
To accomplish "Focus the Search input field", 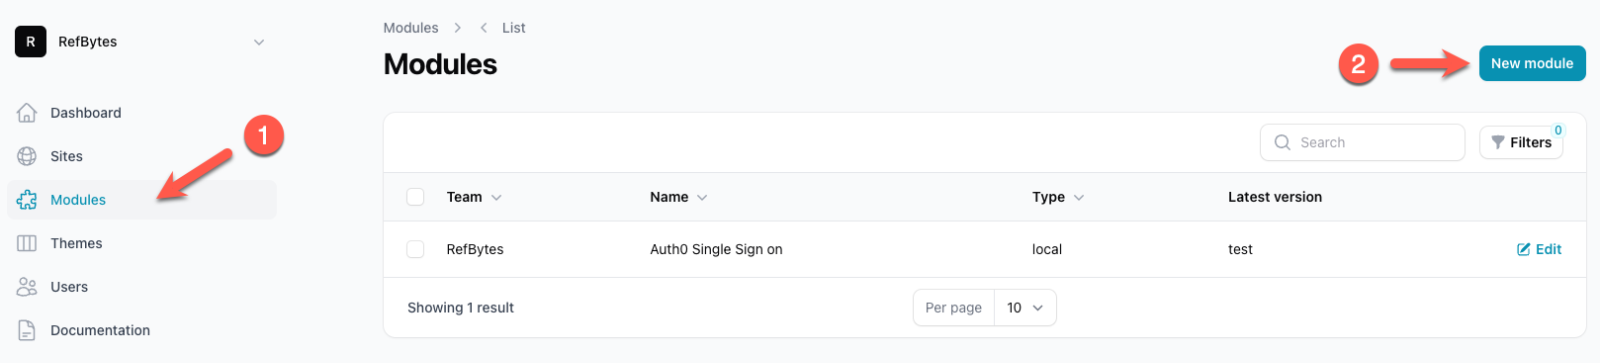I will click(1362, 143).
